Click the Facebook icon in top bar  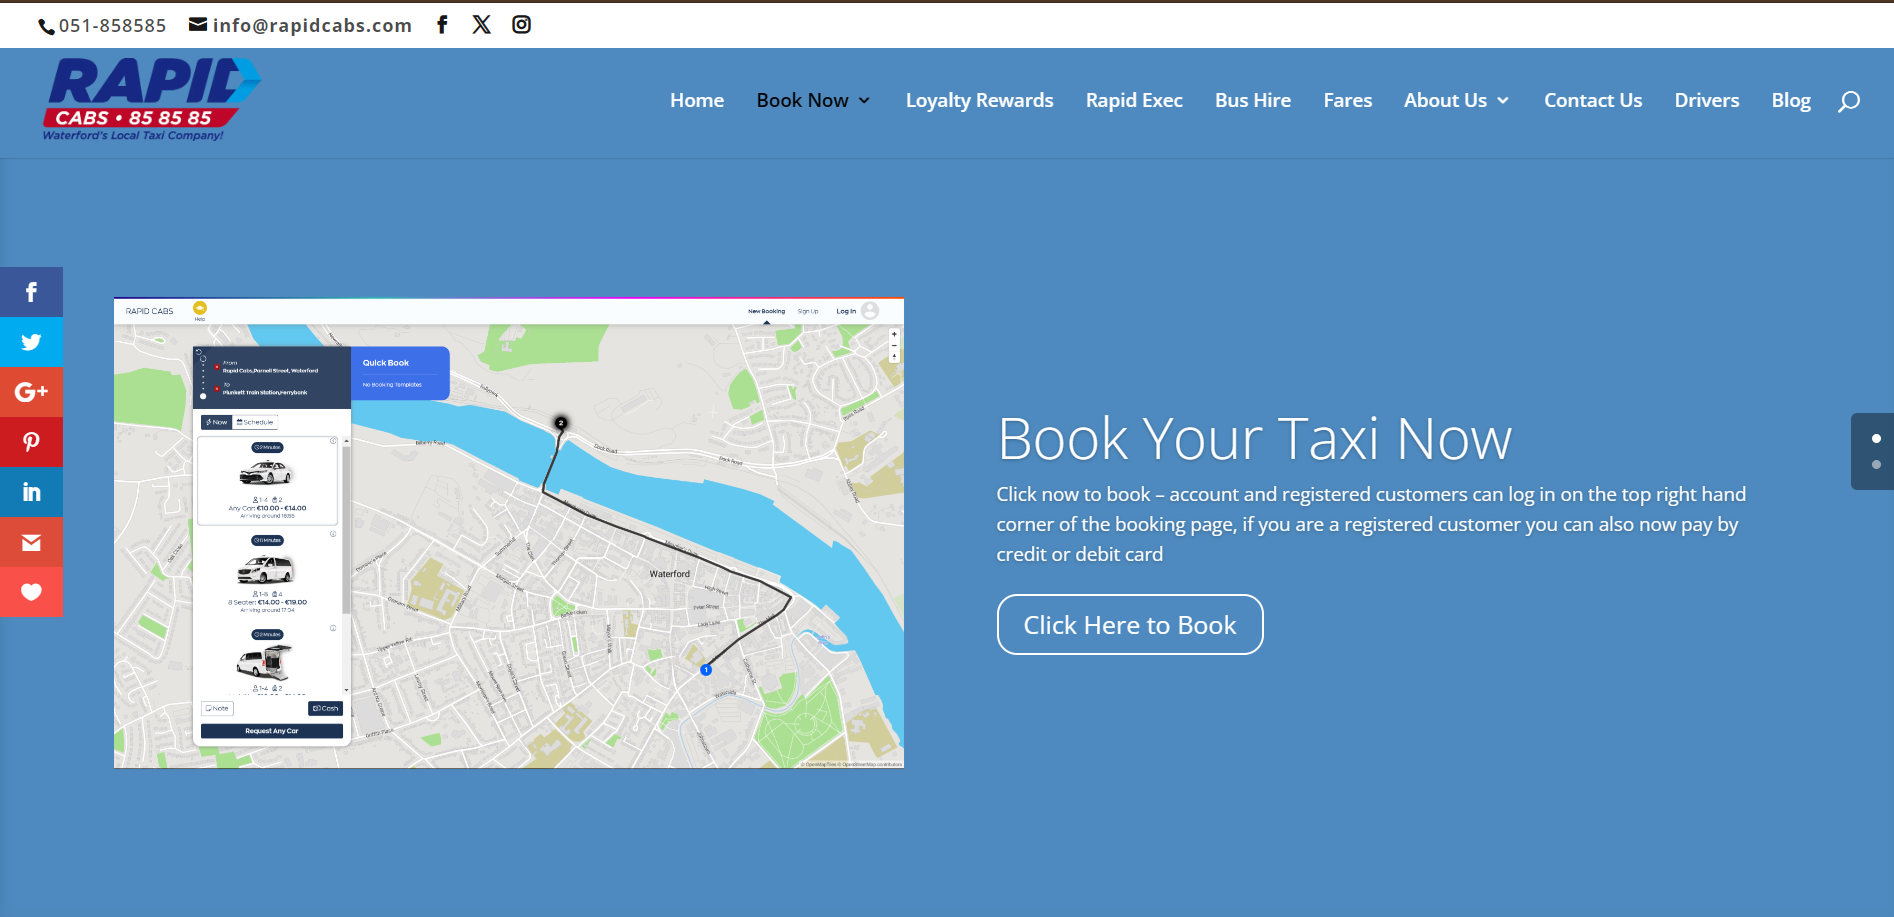coord(442,25)
